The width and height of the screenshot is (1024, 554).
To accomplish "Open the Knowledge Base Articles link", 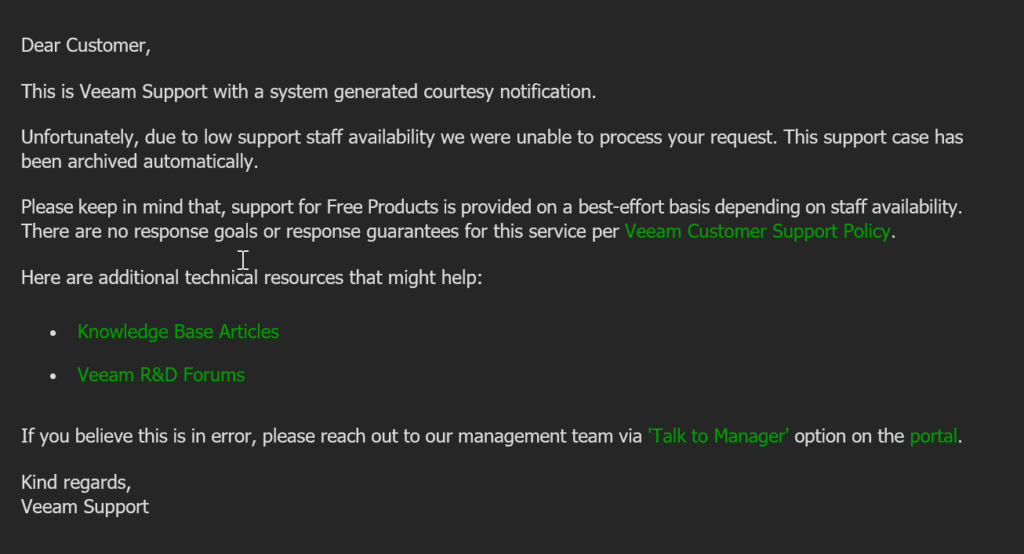I will coord(178,331).
